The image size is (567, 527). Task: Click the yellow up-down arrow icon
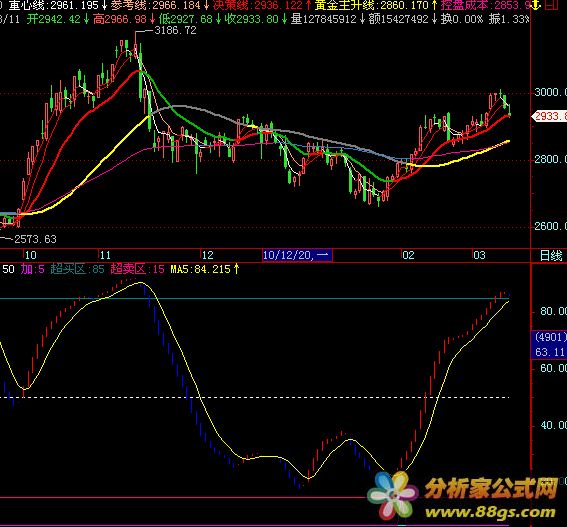click(x=537, y=5)
